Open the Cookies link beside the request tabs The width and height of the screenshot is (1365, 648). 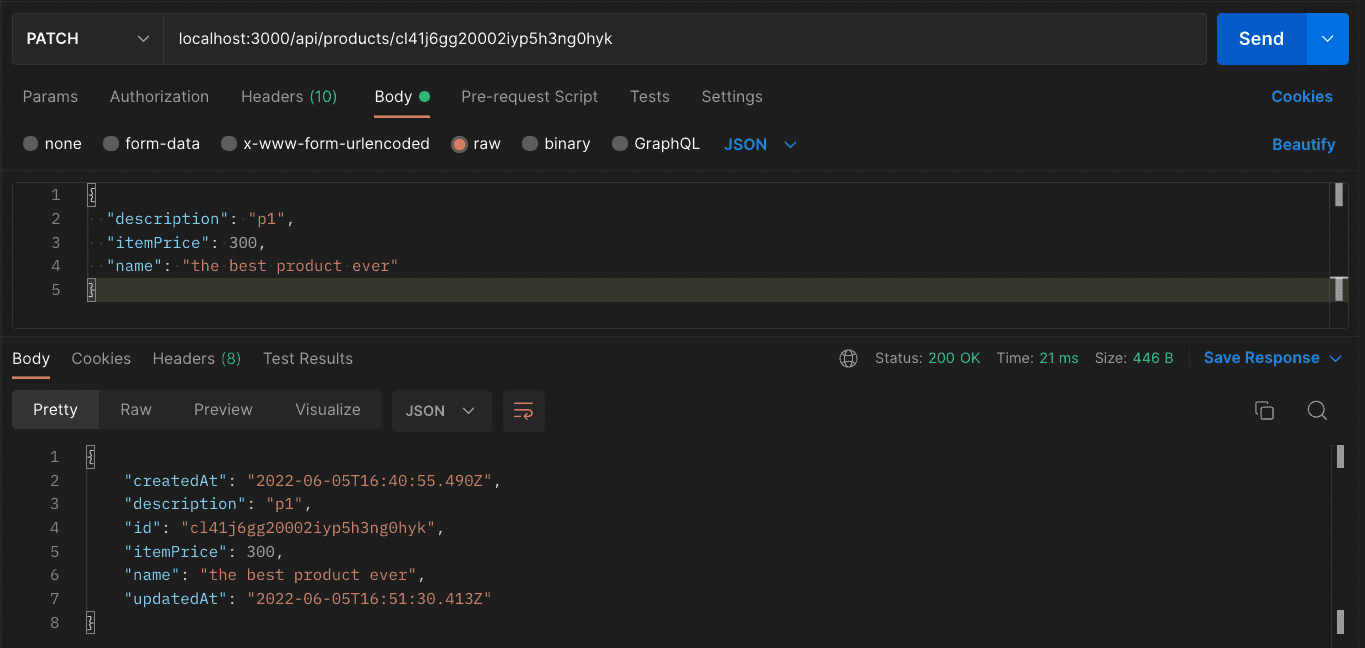click(1302, 97)
